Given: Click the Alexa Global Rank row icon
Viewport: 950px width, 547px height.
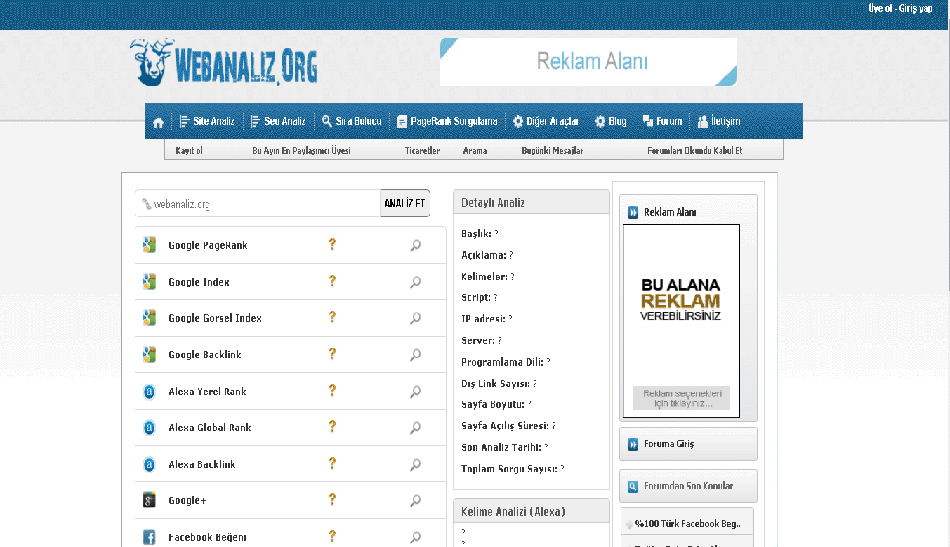Looking at the screenshot, I should click(149, 428).
